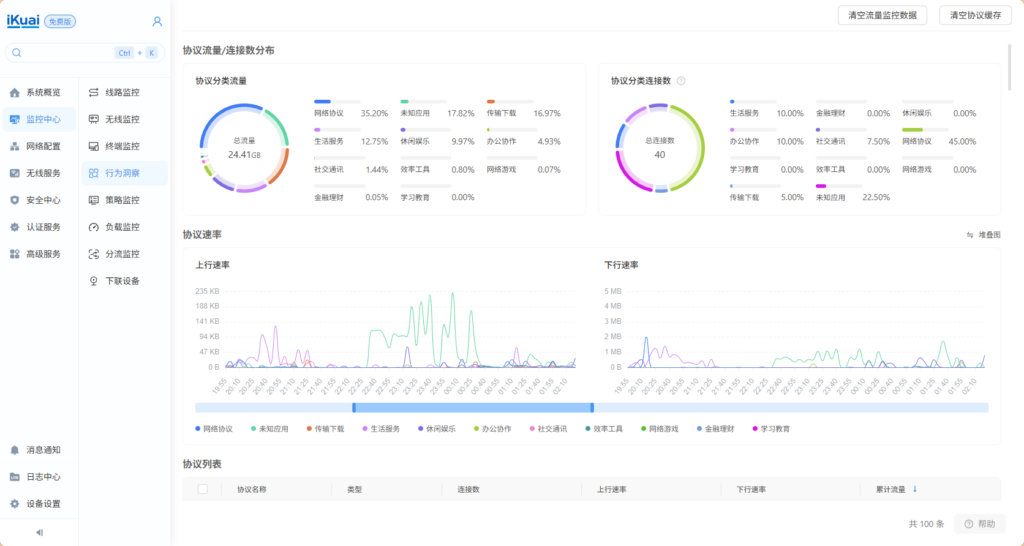Open 下联设备 menu item
The image size is (1024, 546).
(x=124, y=281)
